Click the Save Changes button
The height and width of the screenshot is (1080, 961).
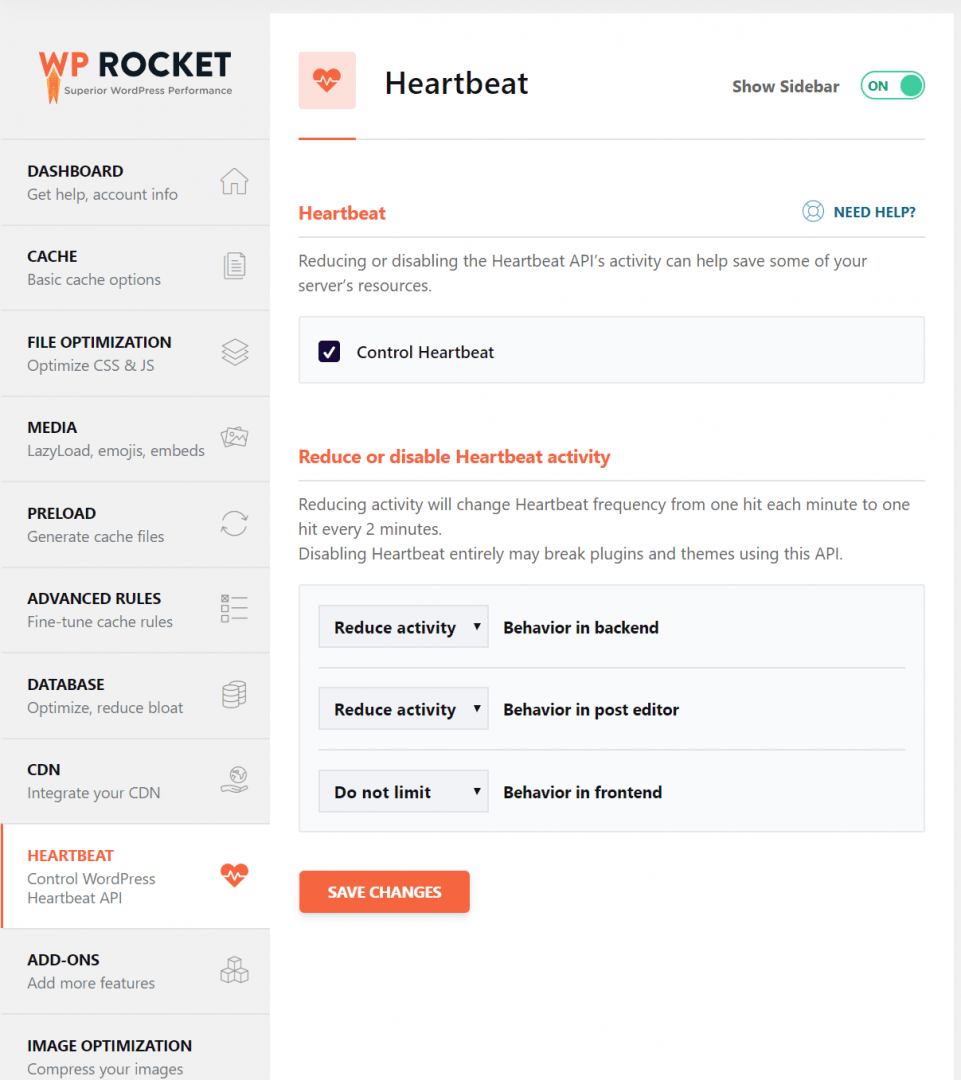[384, 891]
